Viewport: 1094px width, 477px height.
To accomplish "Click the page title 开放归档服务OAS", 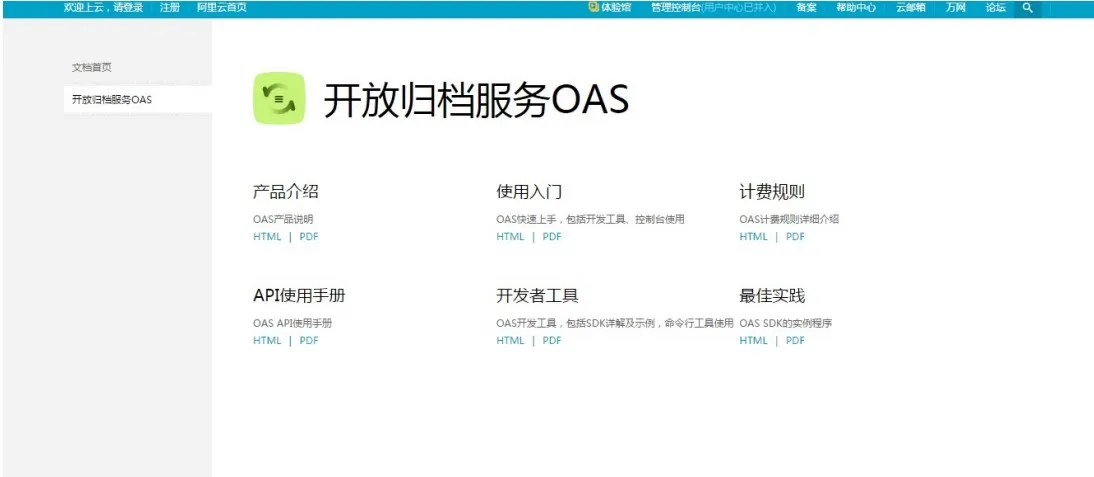I will click(x=477, y=100).
